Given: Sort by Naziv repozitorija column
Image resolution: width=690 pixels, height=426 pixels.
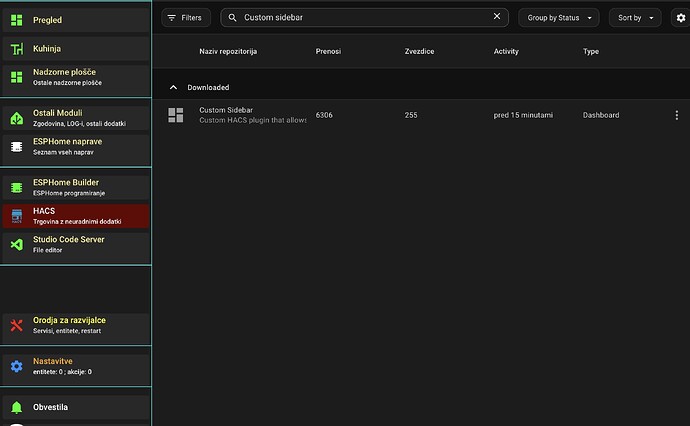Looking at the screenshot, I should coord(228,51).
